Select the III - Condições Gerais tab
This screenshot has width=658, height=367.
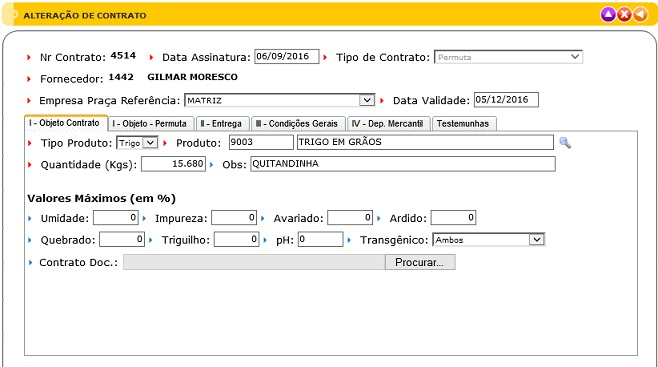coord(298,124)
